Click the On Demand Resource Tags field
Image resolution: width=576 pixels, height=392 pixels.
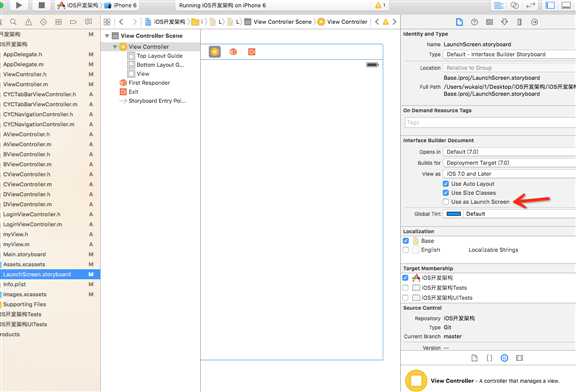490,122
